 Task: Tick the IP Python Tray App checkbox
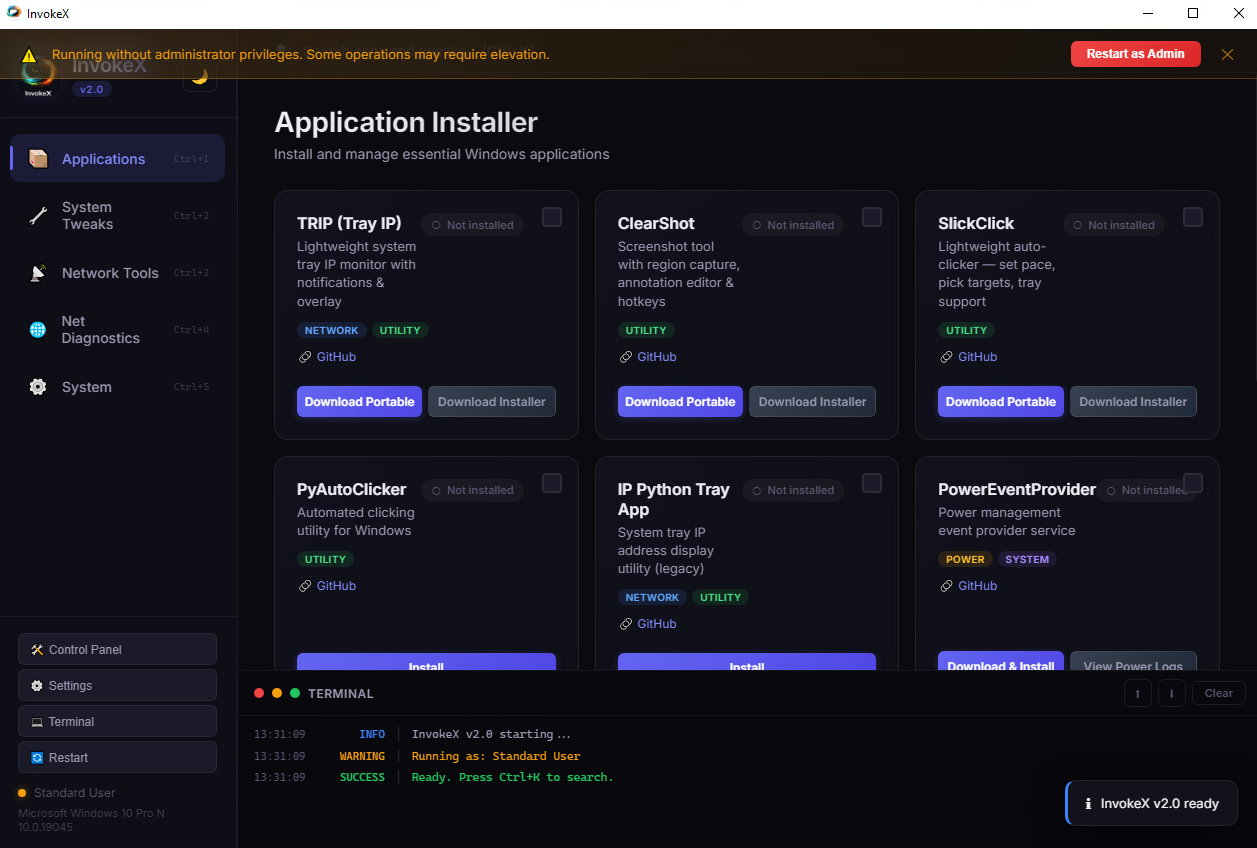coord(872,483)
